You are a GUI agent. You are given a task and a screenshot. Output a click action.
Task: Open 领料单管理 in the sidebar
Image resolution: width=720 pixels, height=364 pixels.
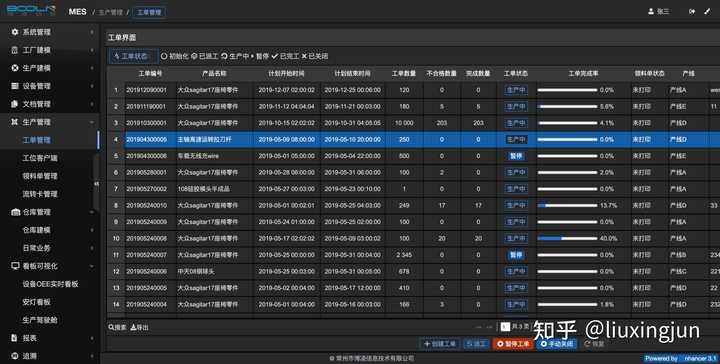(x=40, y=176)
